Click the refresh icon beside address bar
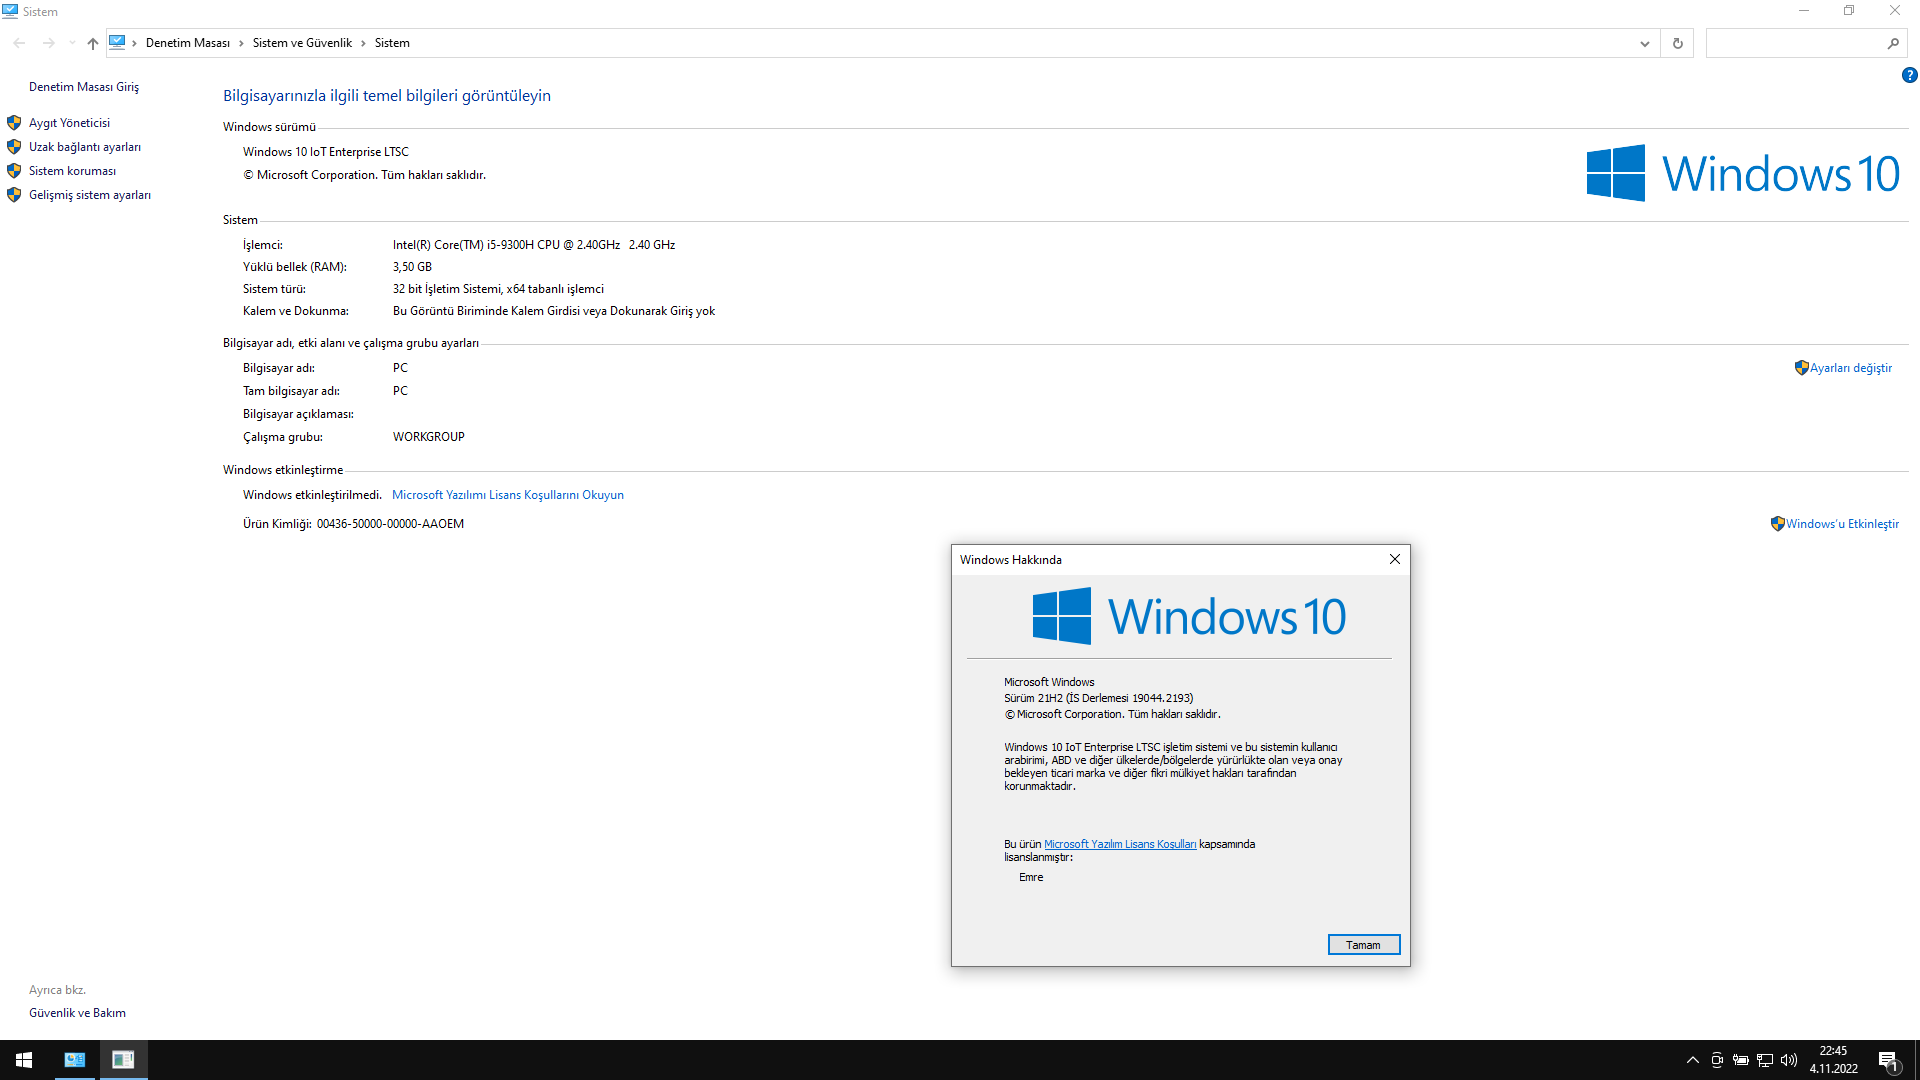The width and height of the screenshot is (1920, 1080). tap(1677, 43)
